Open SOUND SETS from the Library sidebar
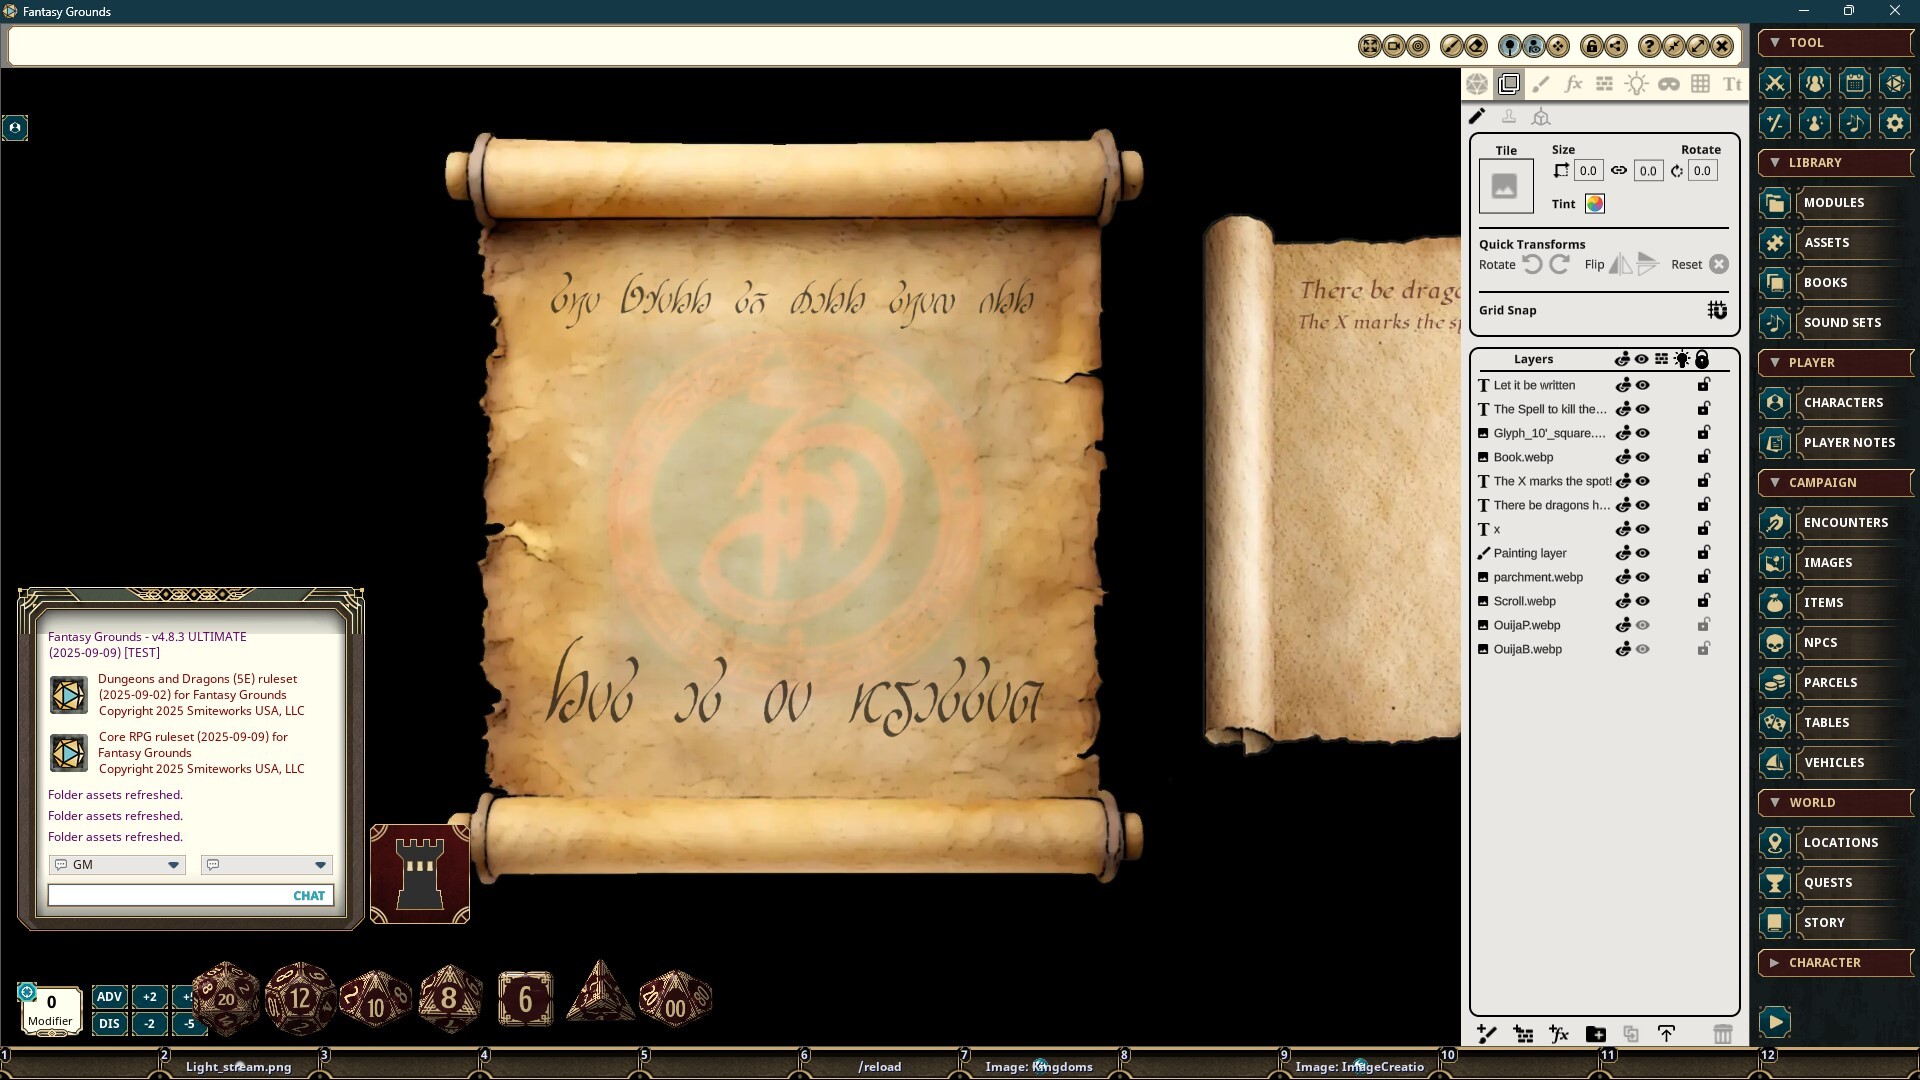Screen dimensions: 1920x1080 [x=1841, y=322]
